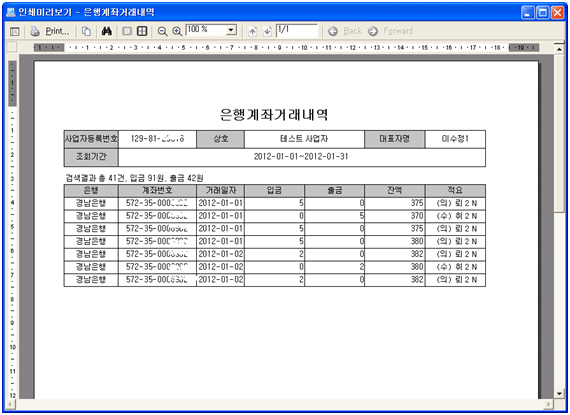Click the printer icon in toolbar
Viewport: 570px width, 415px height.
click(x=35, y=32)
